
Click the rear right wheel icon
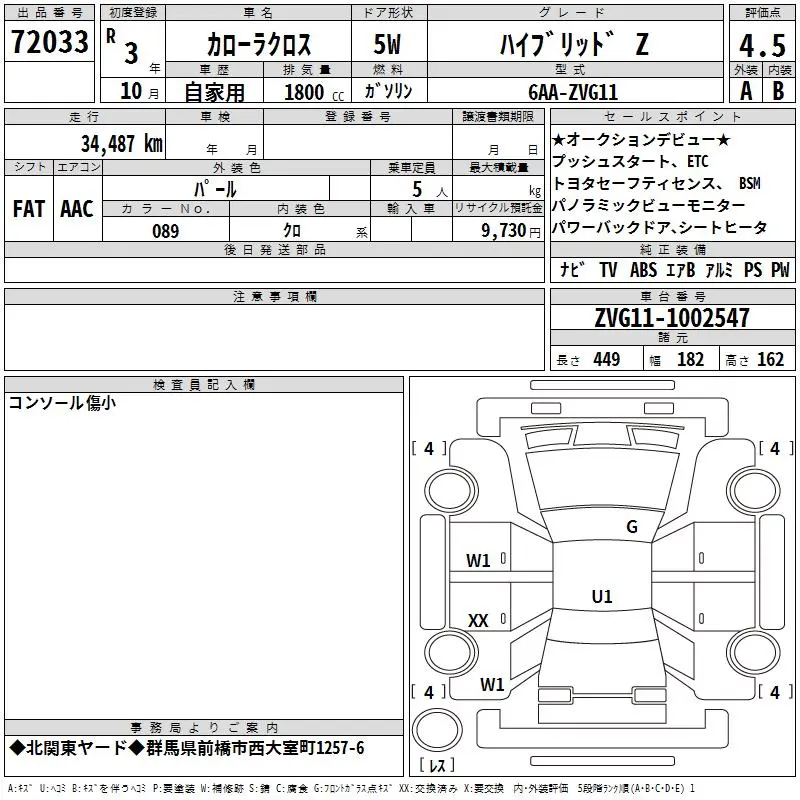[x=754, y=652]
